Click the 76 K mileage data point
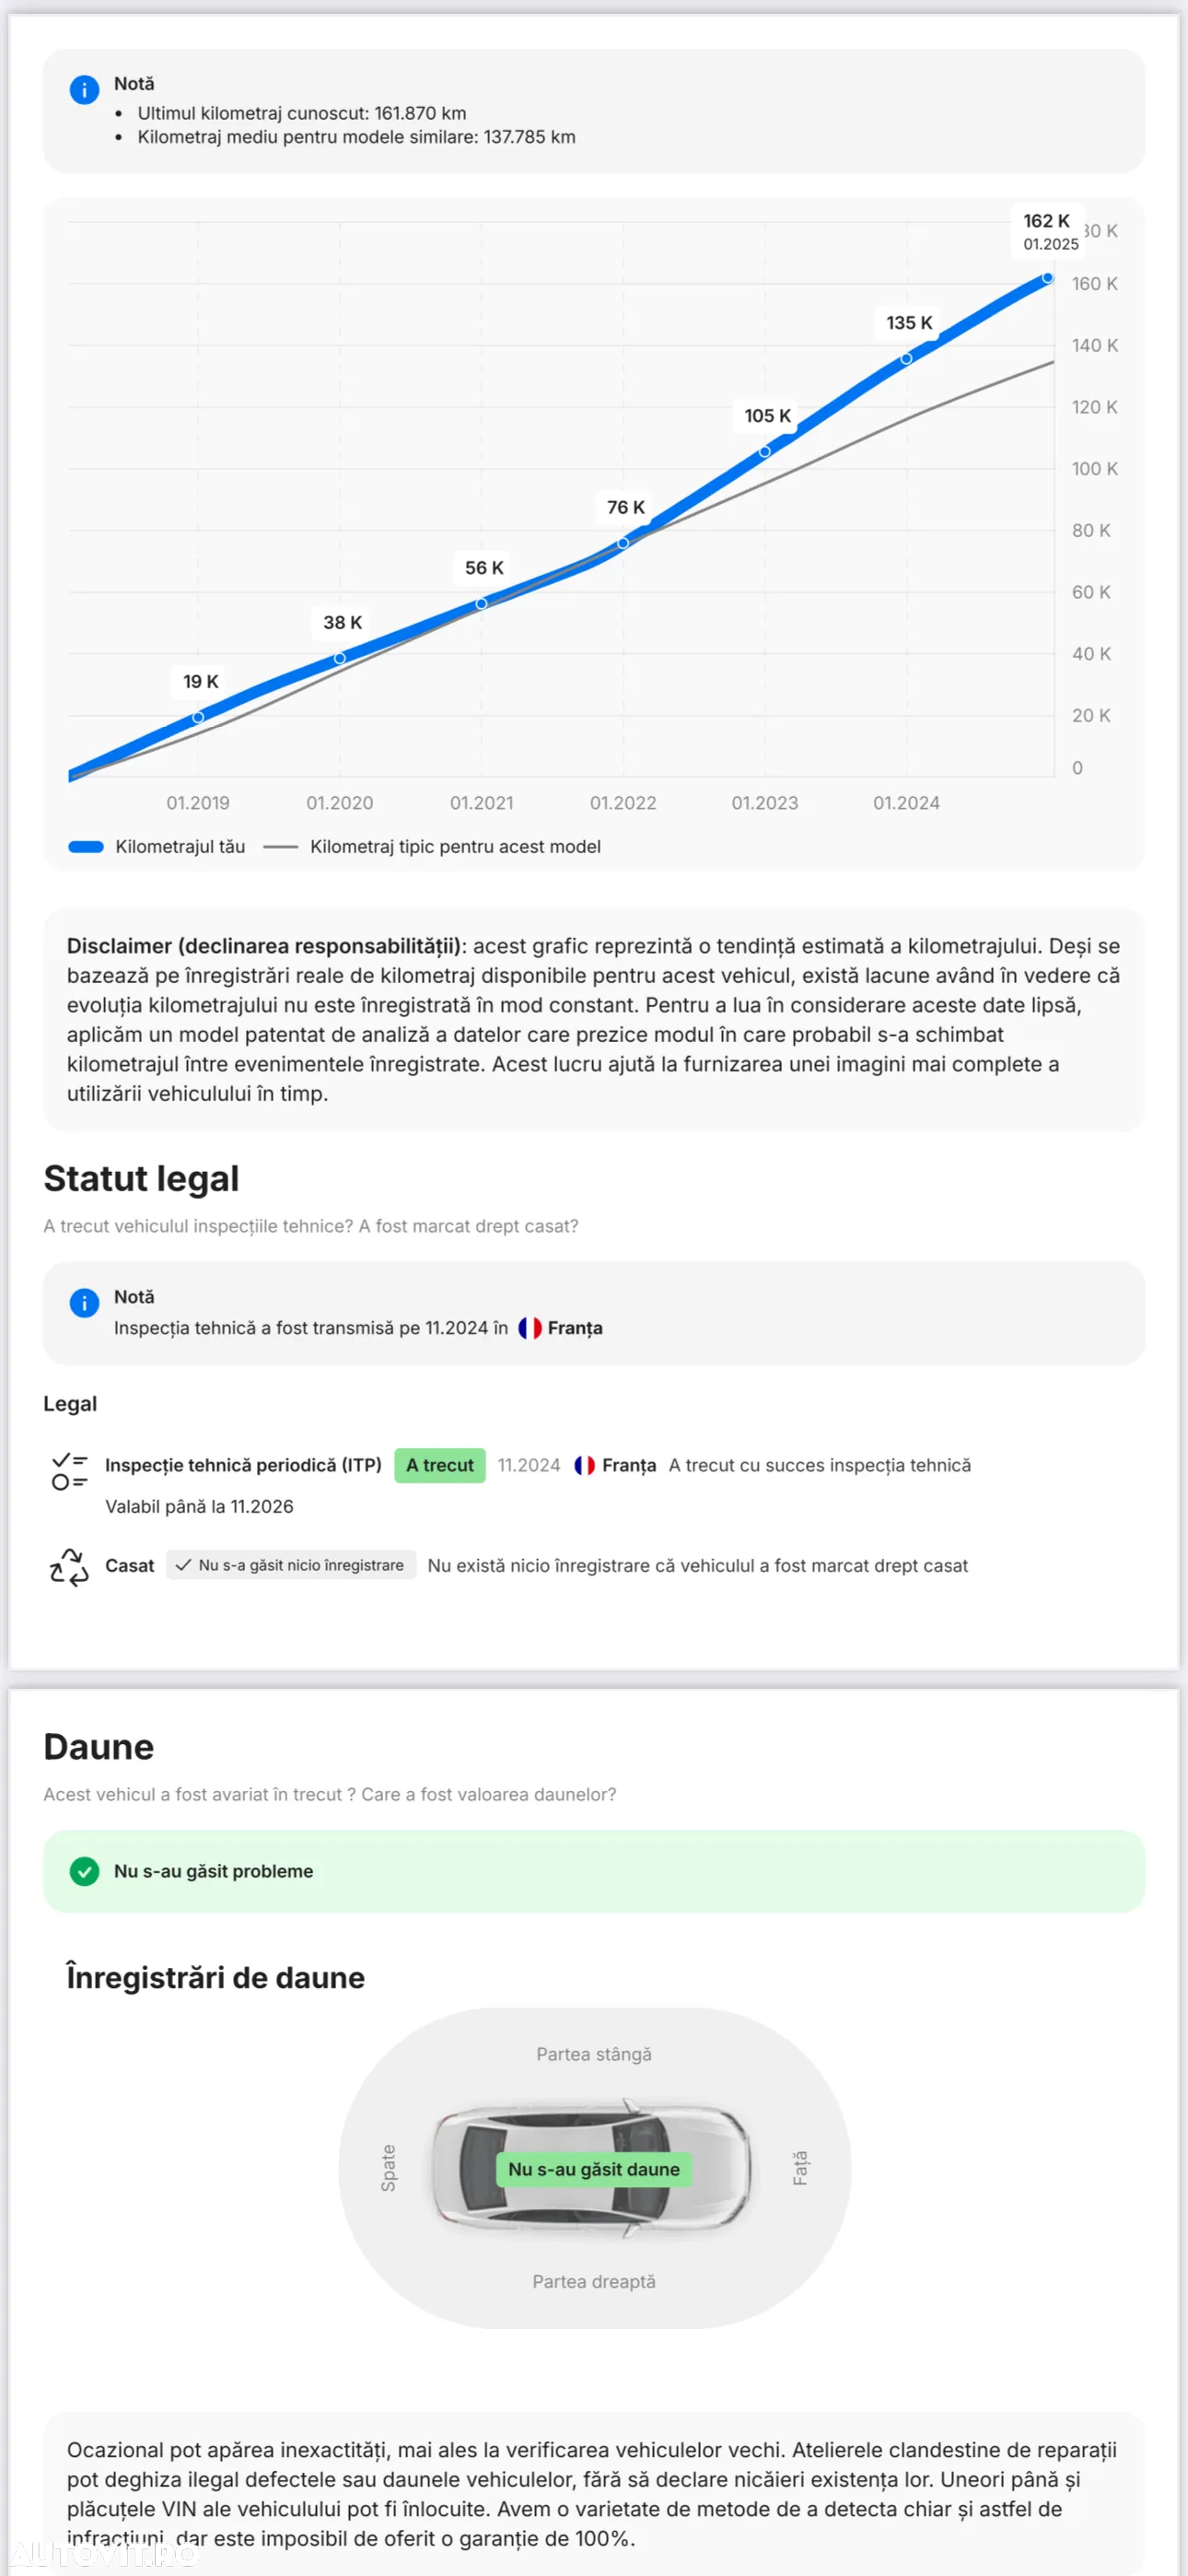Screen dimensions: 1188x2576 click(x=623, y=543)
